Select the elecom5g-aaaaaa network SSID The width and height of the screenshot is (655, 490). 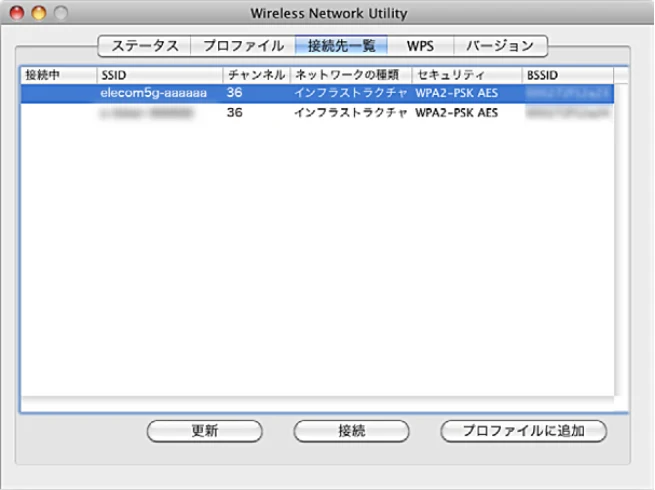click(x=153, y=93)
